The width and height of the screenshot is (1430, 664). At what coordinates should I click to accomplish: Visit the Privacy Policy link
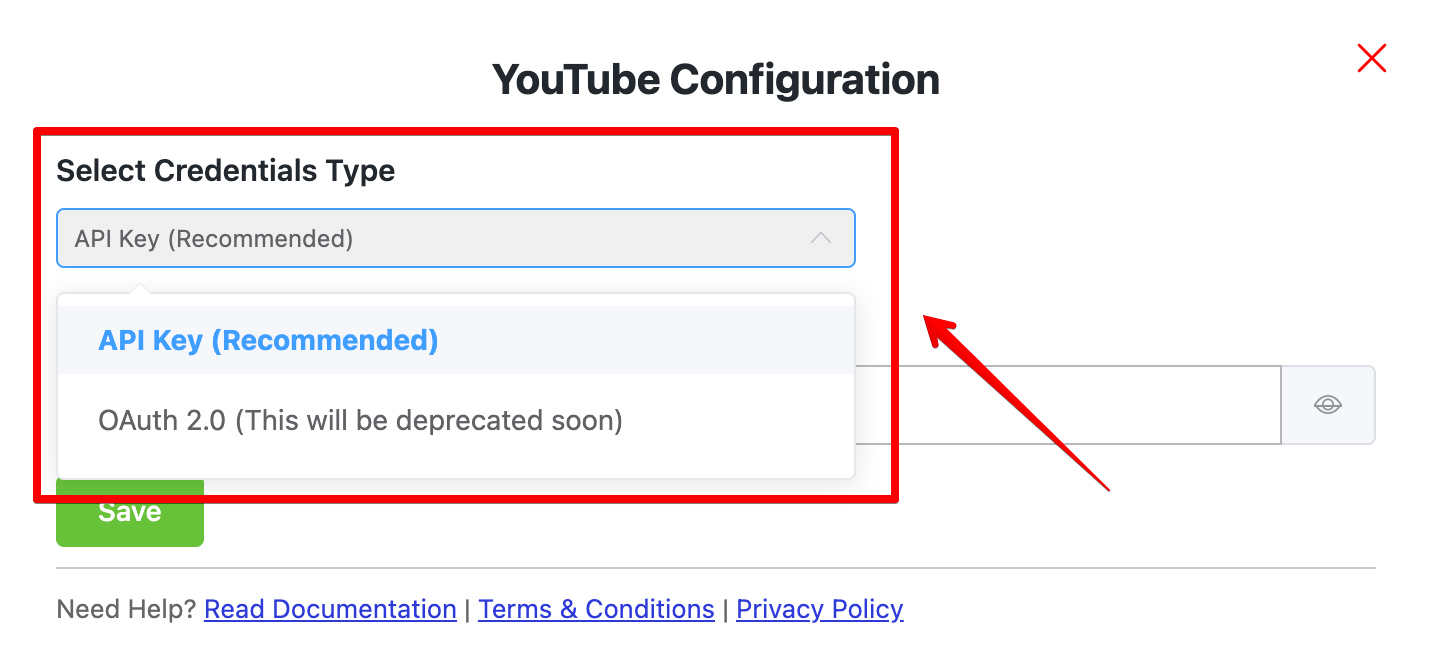tap(819, 609)
